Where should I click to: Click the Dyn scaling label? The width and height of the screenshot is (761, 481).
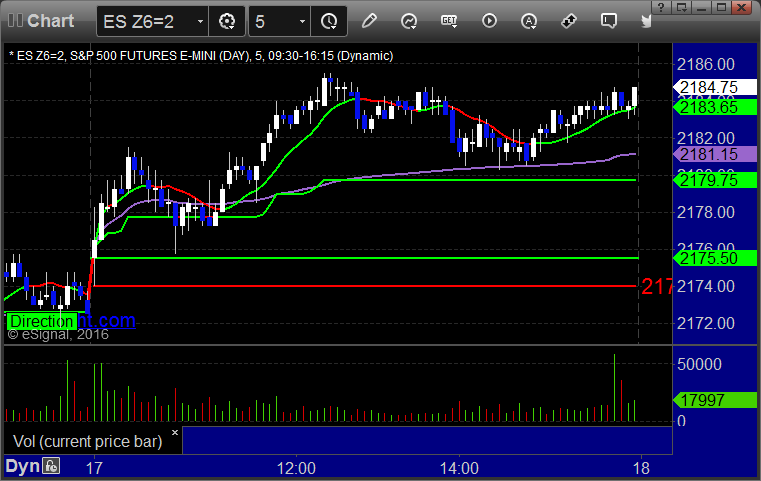[22, 466]
